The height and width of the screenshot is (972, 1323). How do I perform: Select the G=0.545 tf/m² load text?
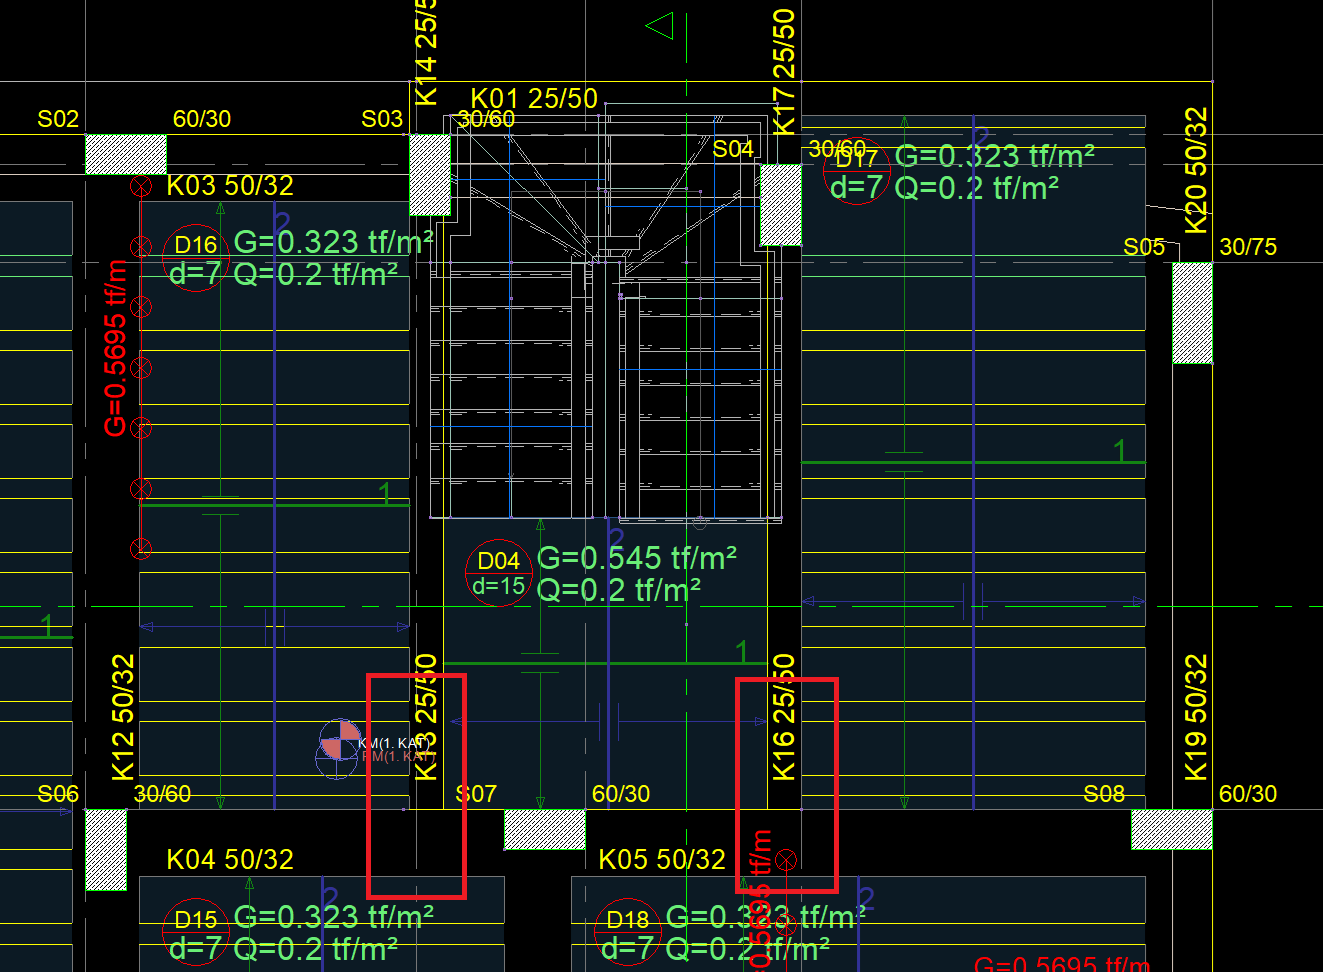pos(637,557)
